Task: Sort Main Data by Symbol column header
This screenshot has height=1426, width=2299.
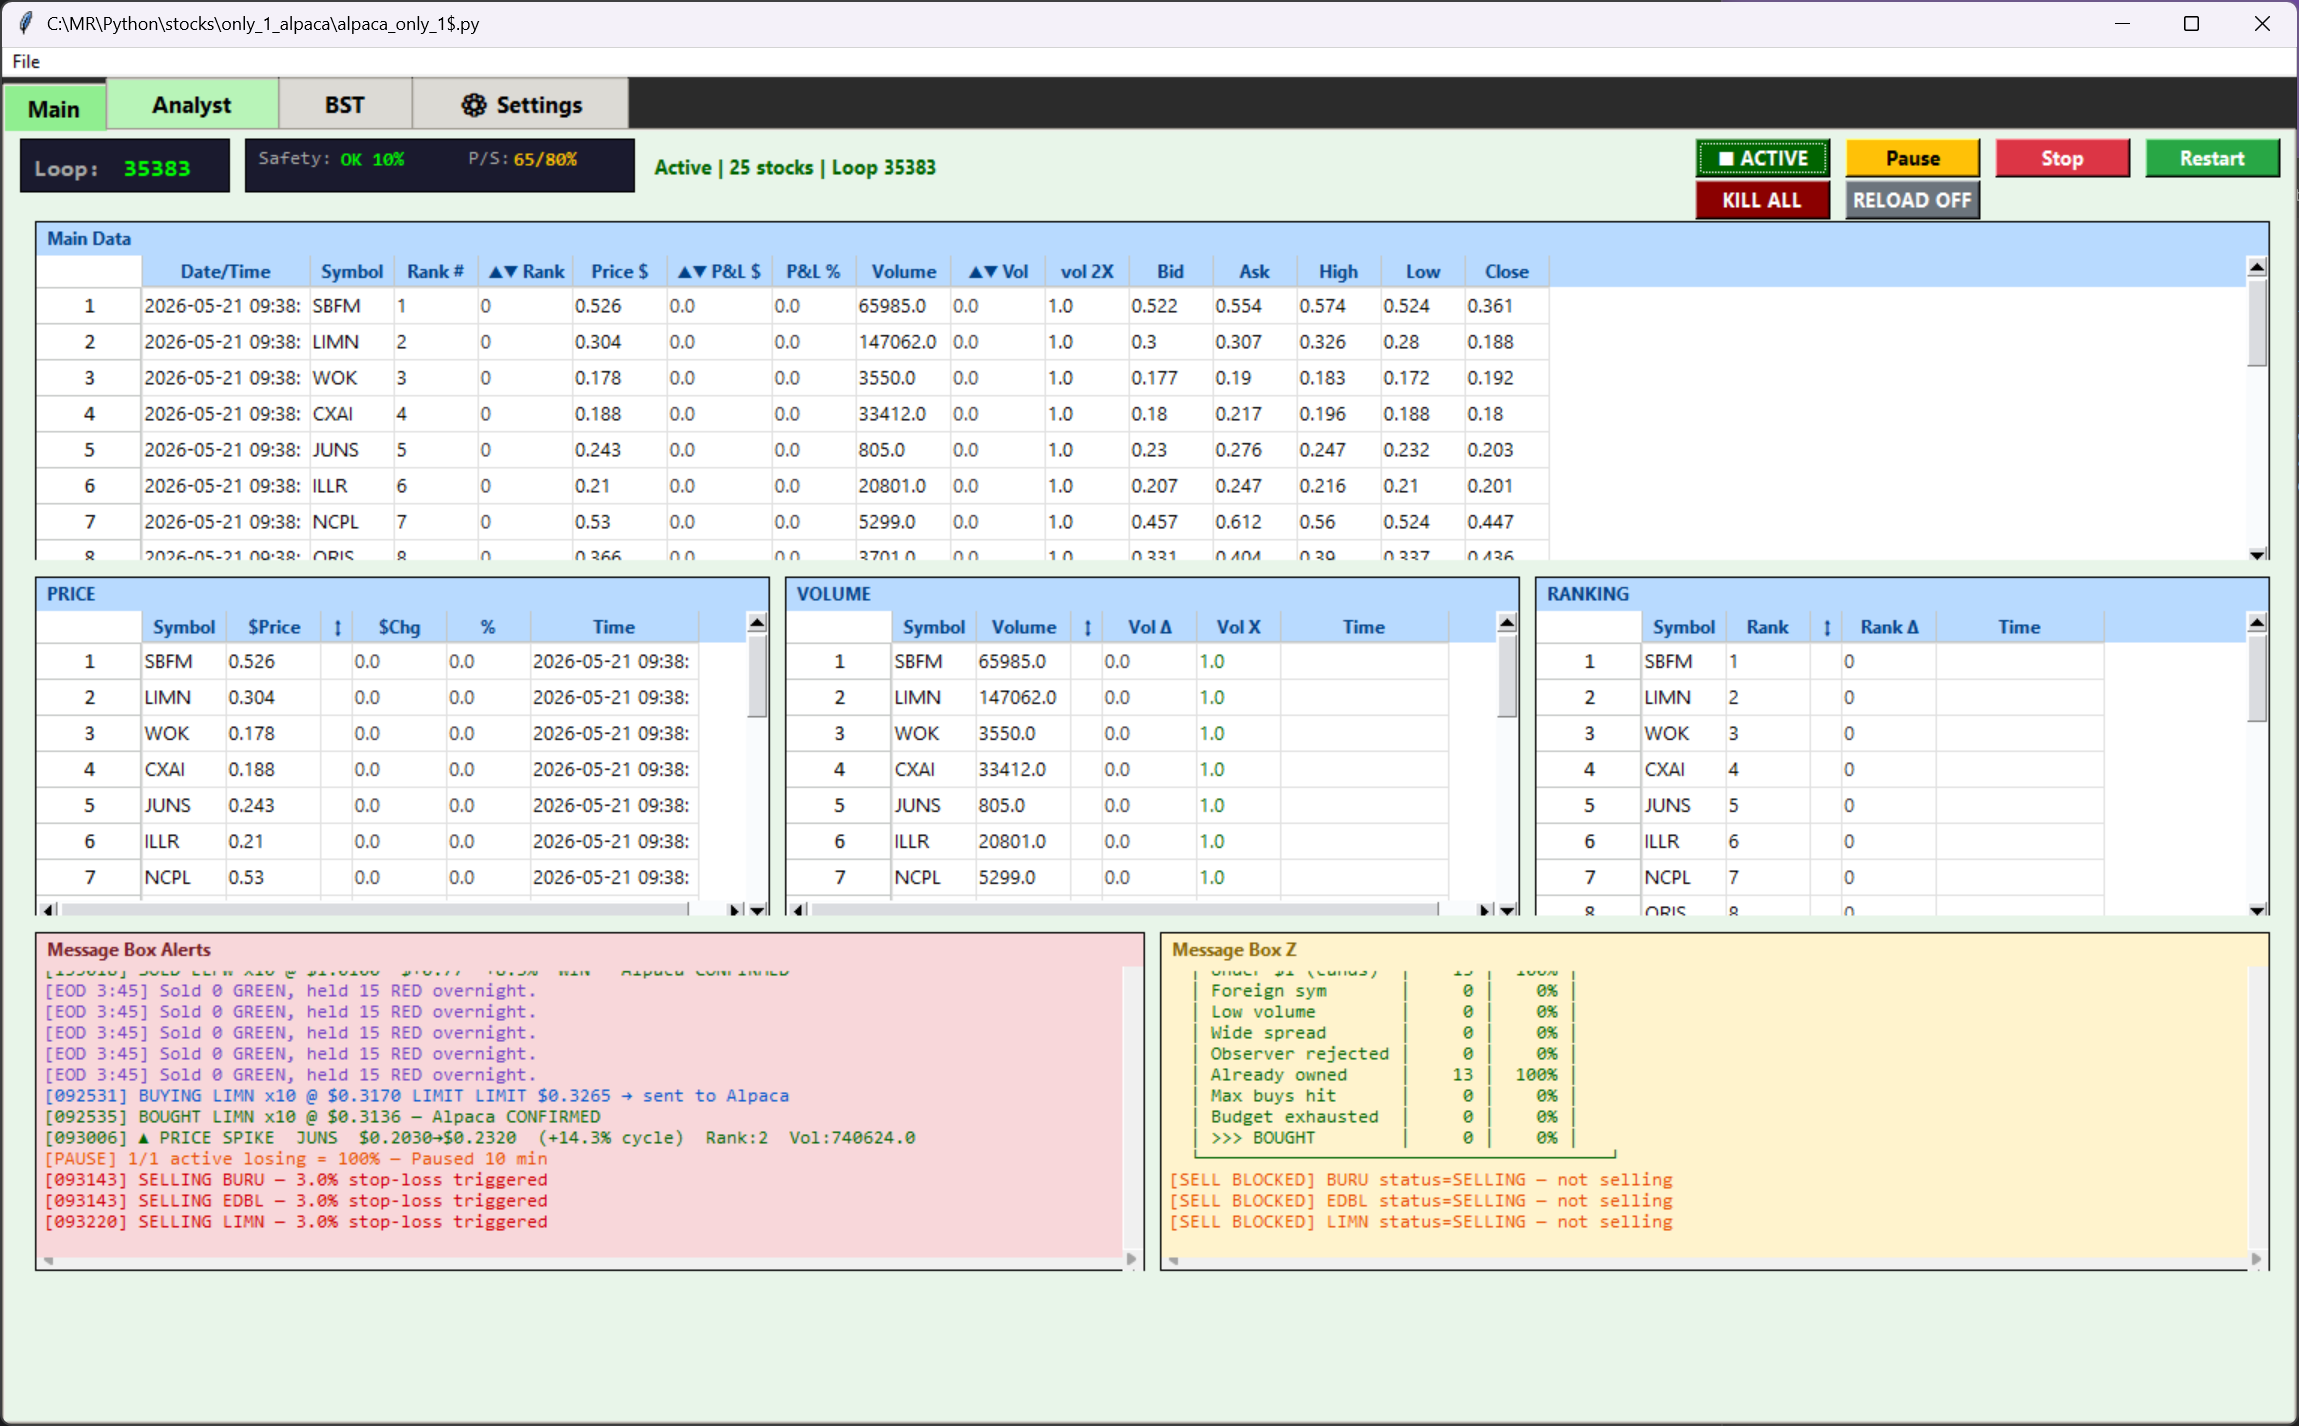Action: tap(351, 271)
